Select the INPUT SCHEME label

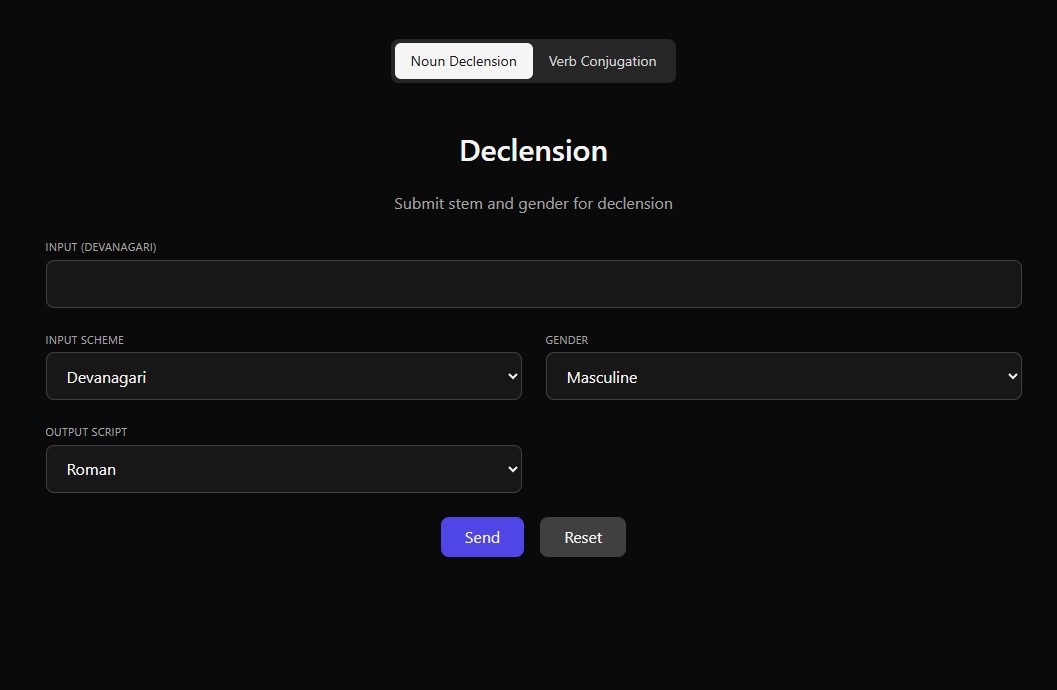pyautogui.click(x=84, y=340)
